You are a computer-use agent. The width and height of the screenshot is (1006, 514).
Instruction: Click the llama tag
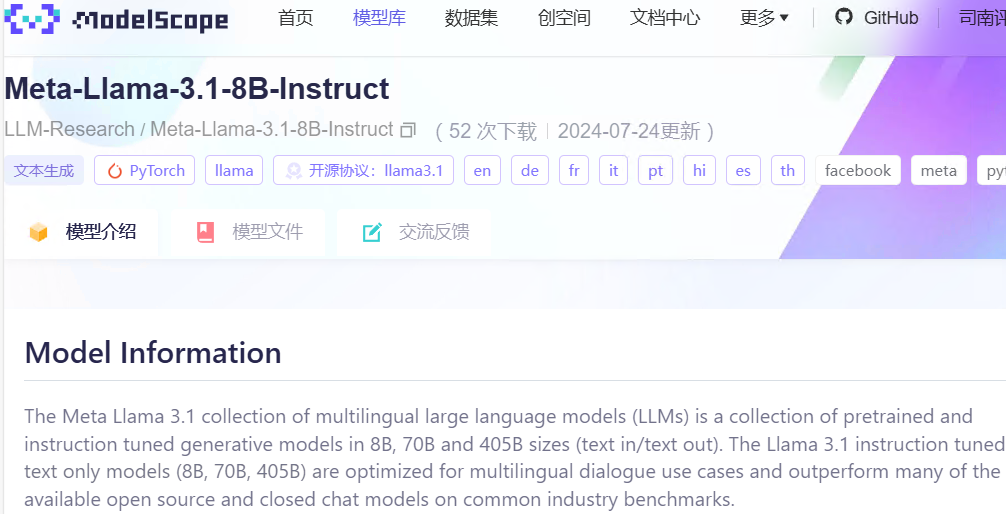(x=234, y=171)
